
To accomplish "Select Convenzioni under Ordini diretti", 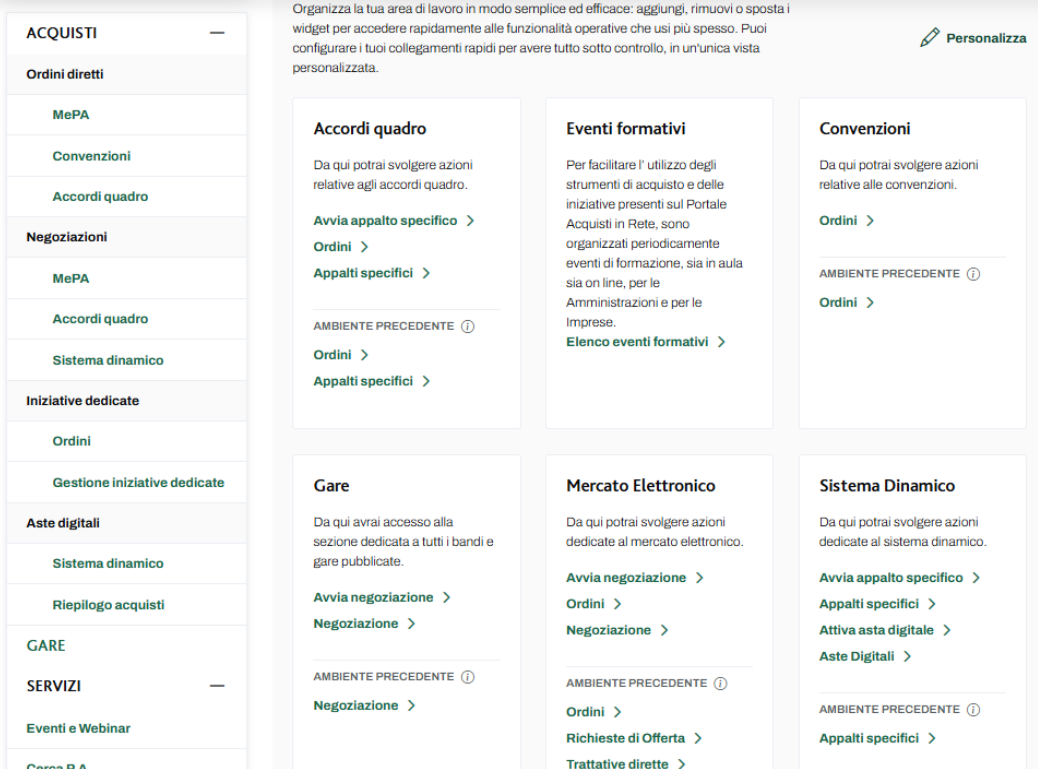I will pyautogui.click(x=91, y=156).
